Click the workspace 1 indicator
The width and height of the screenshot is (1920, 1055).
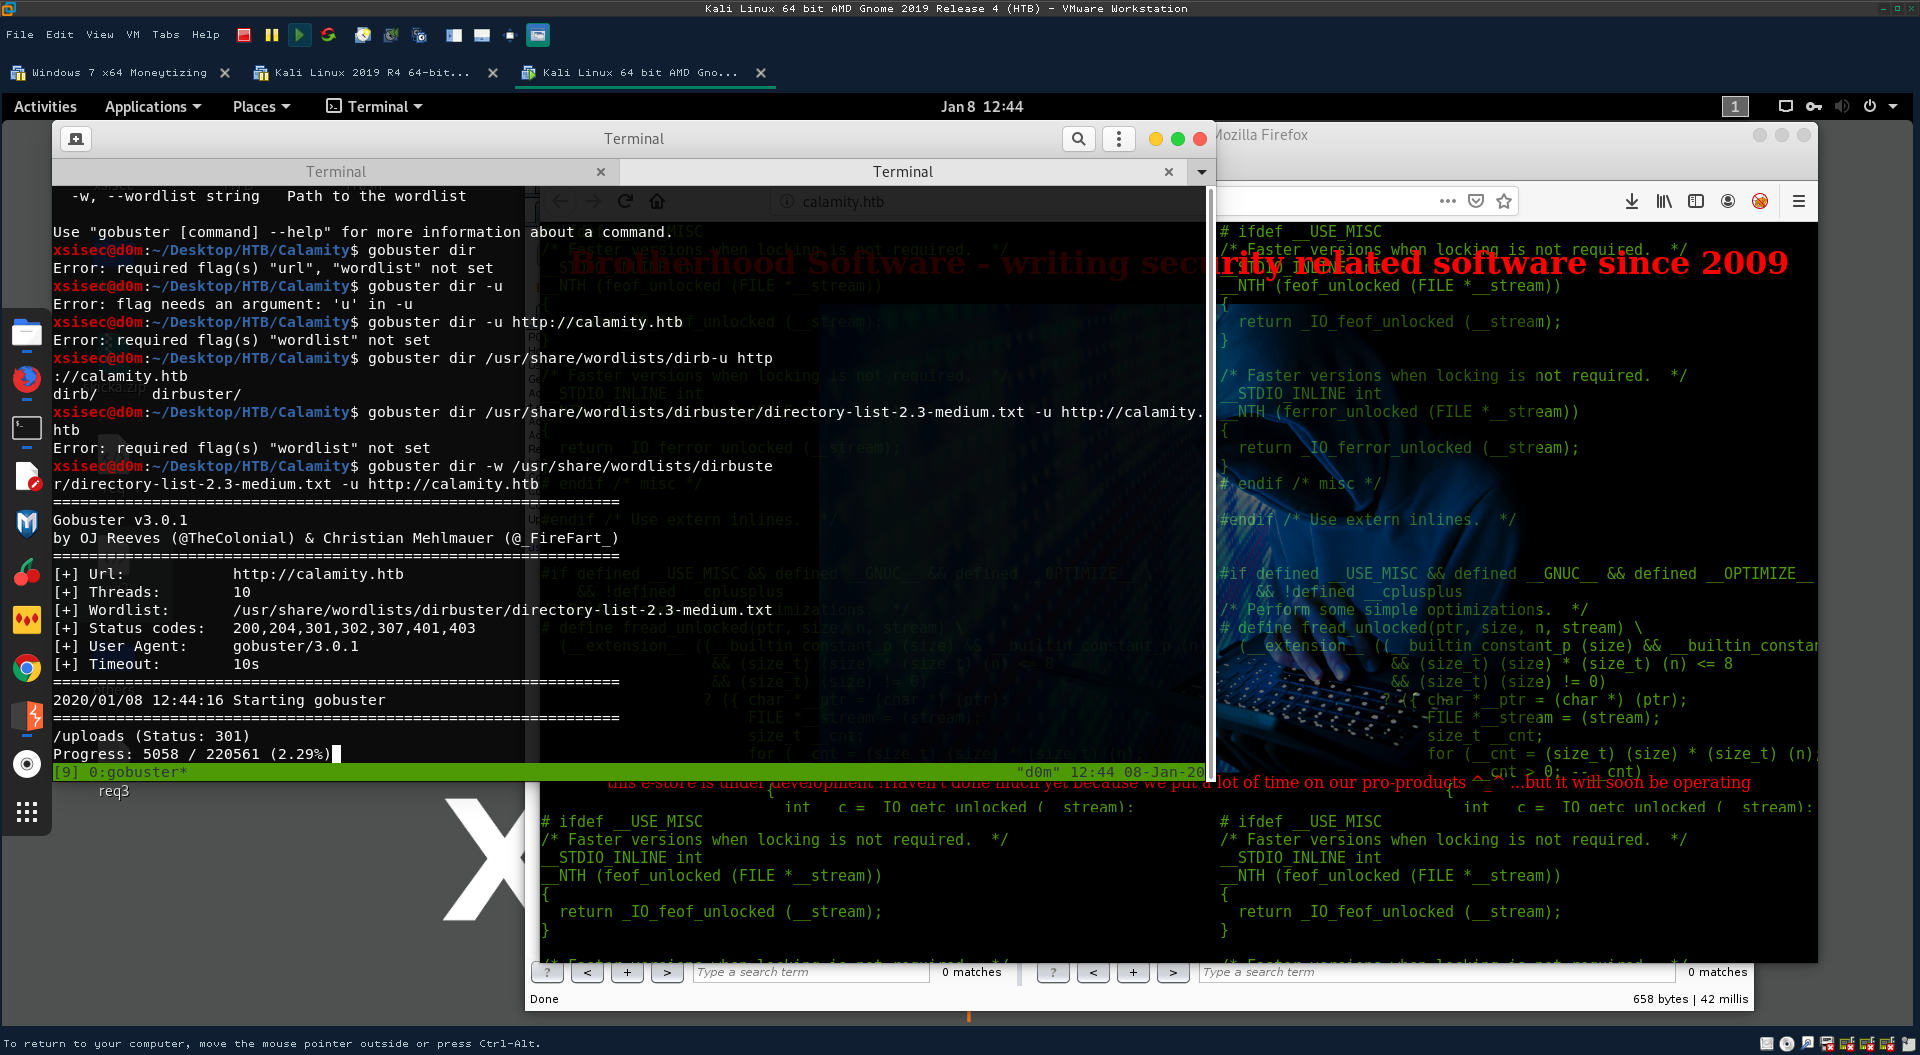[1735, 107]
